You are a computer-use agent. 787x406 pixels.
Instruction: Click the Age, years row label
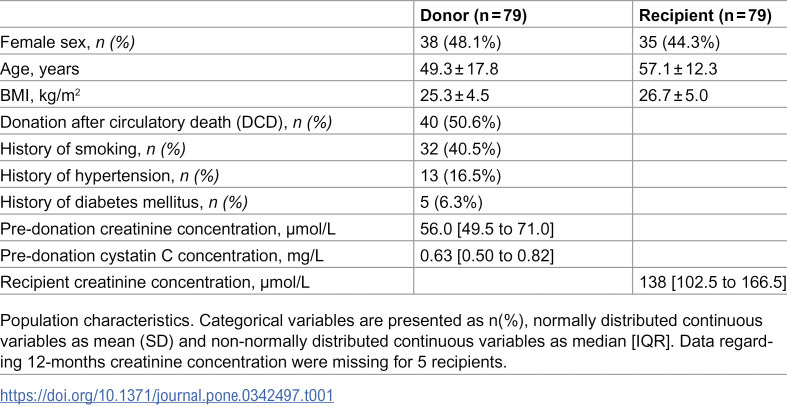(40, 69)
